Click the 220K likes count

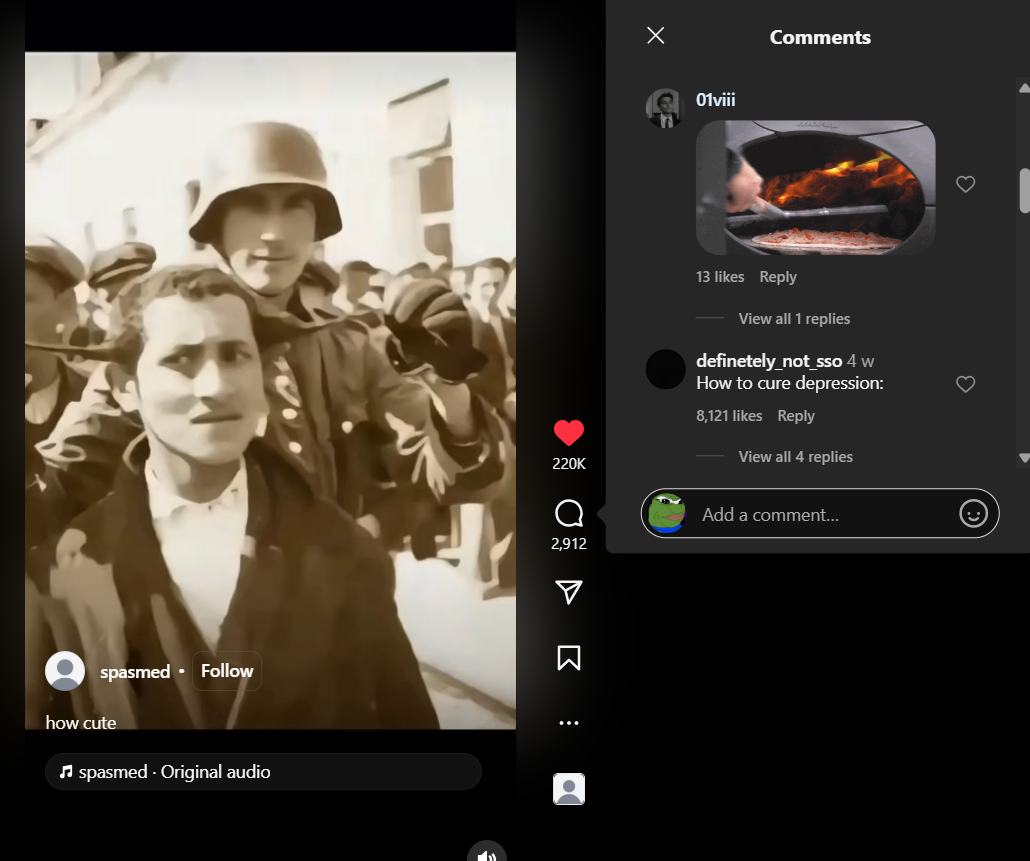569,464
